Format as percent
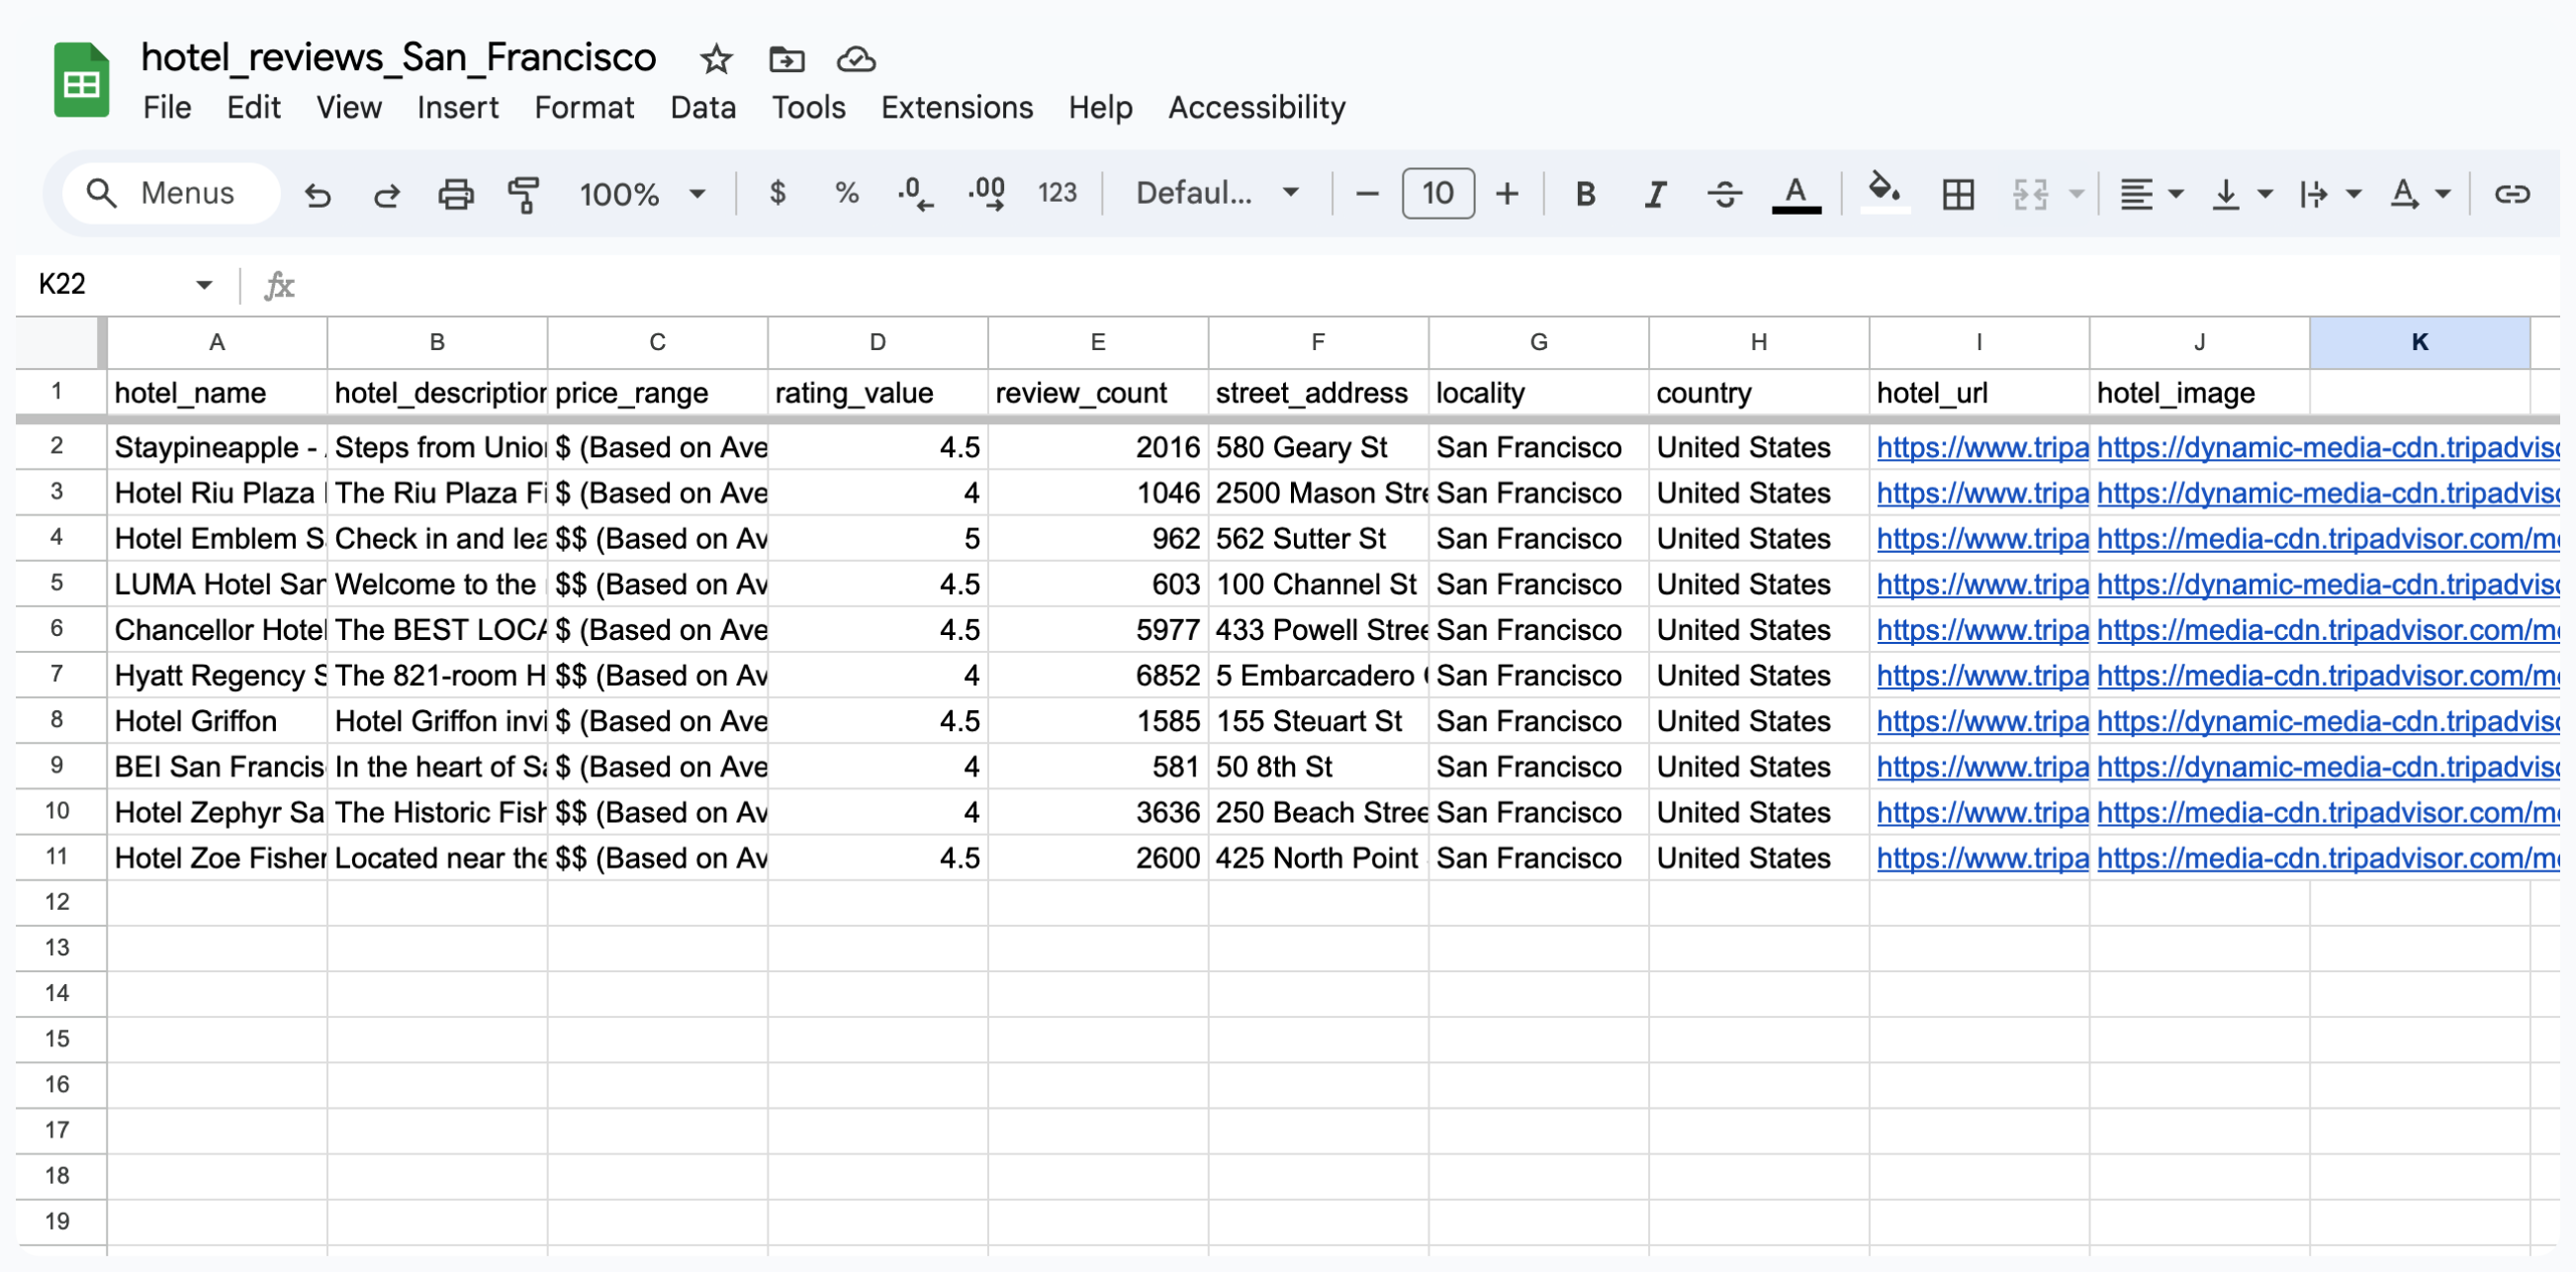2576x1272 pixels. (x=847, y=192)
